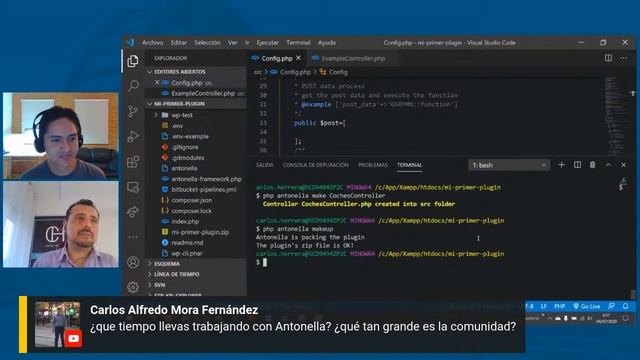Show the PROBLEMAS panel tab
The height and width of the screenshot is (360, 640).
pos(373,165)
